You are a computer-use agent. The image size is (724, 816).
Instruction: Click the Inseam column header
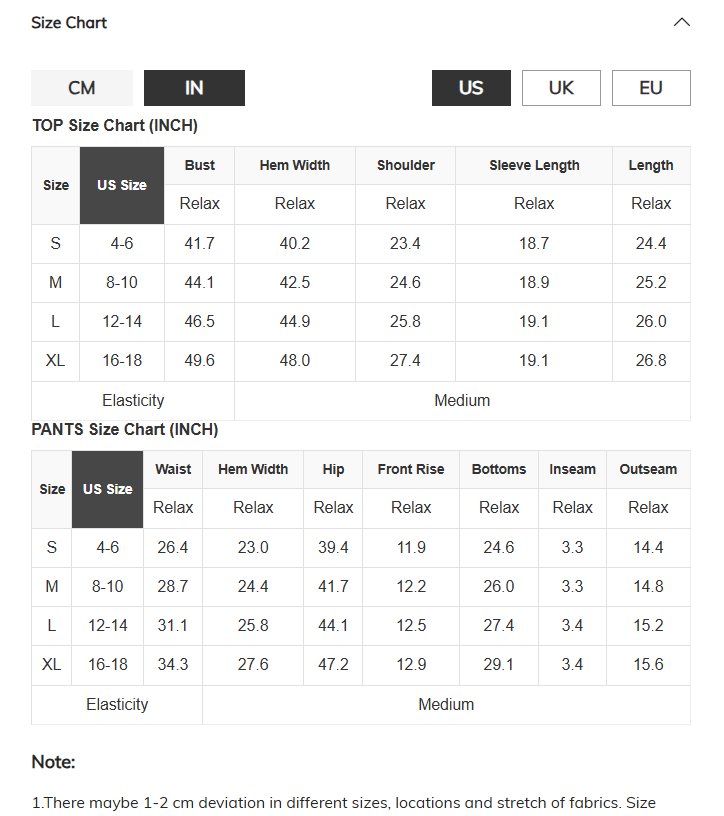pyautogui.click(x=572, y=469)
